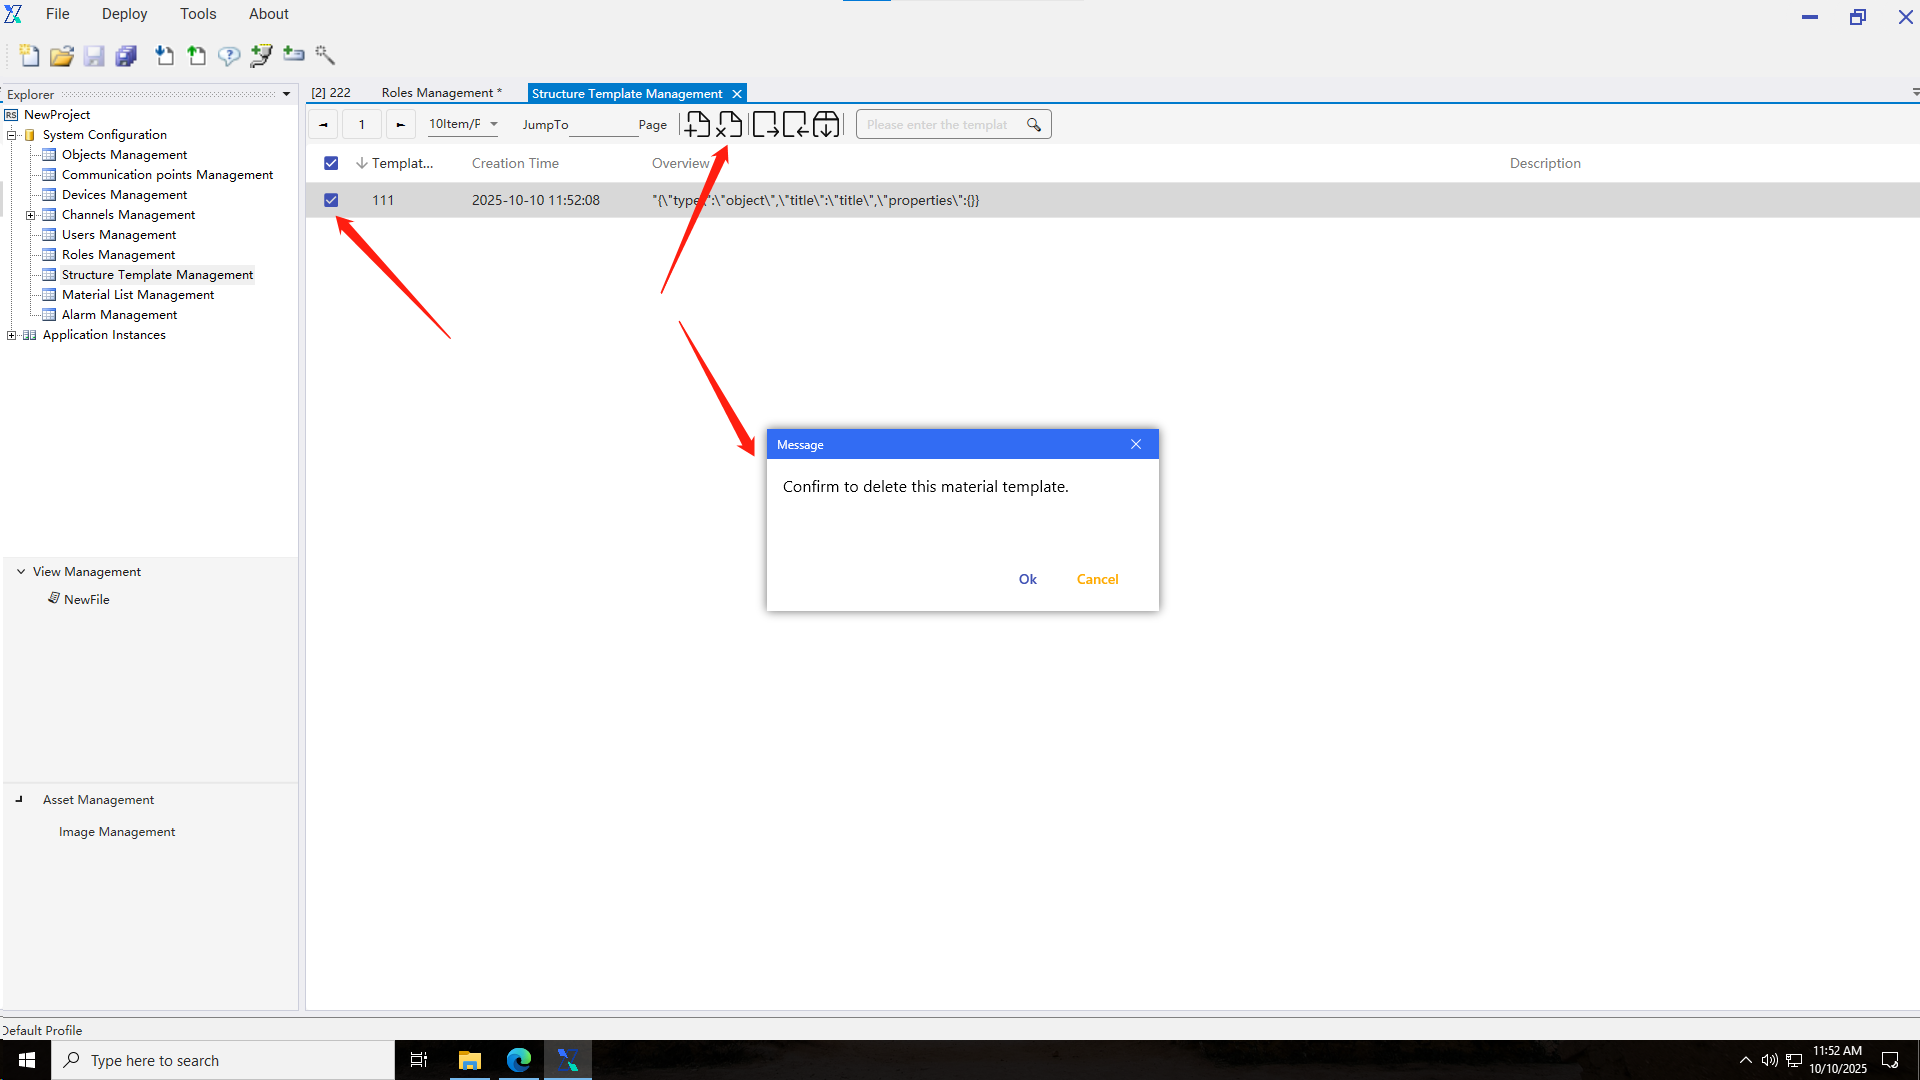Viewport: 1920px width, 1080px height.
Task: Click the Open folder toolbar icon
Action: 62,56
